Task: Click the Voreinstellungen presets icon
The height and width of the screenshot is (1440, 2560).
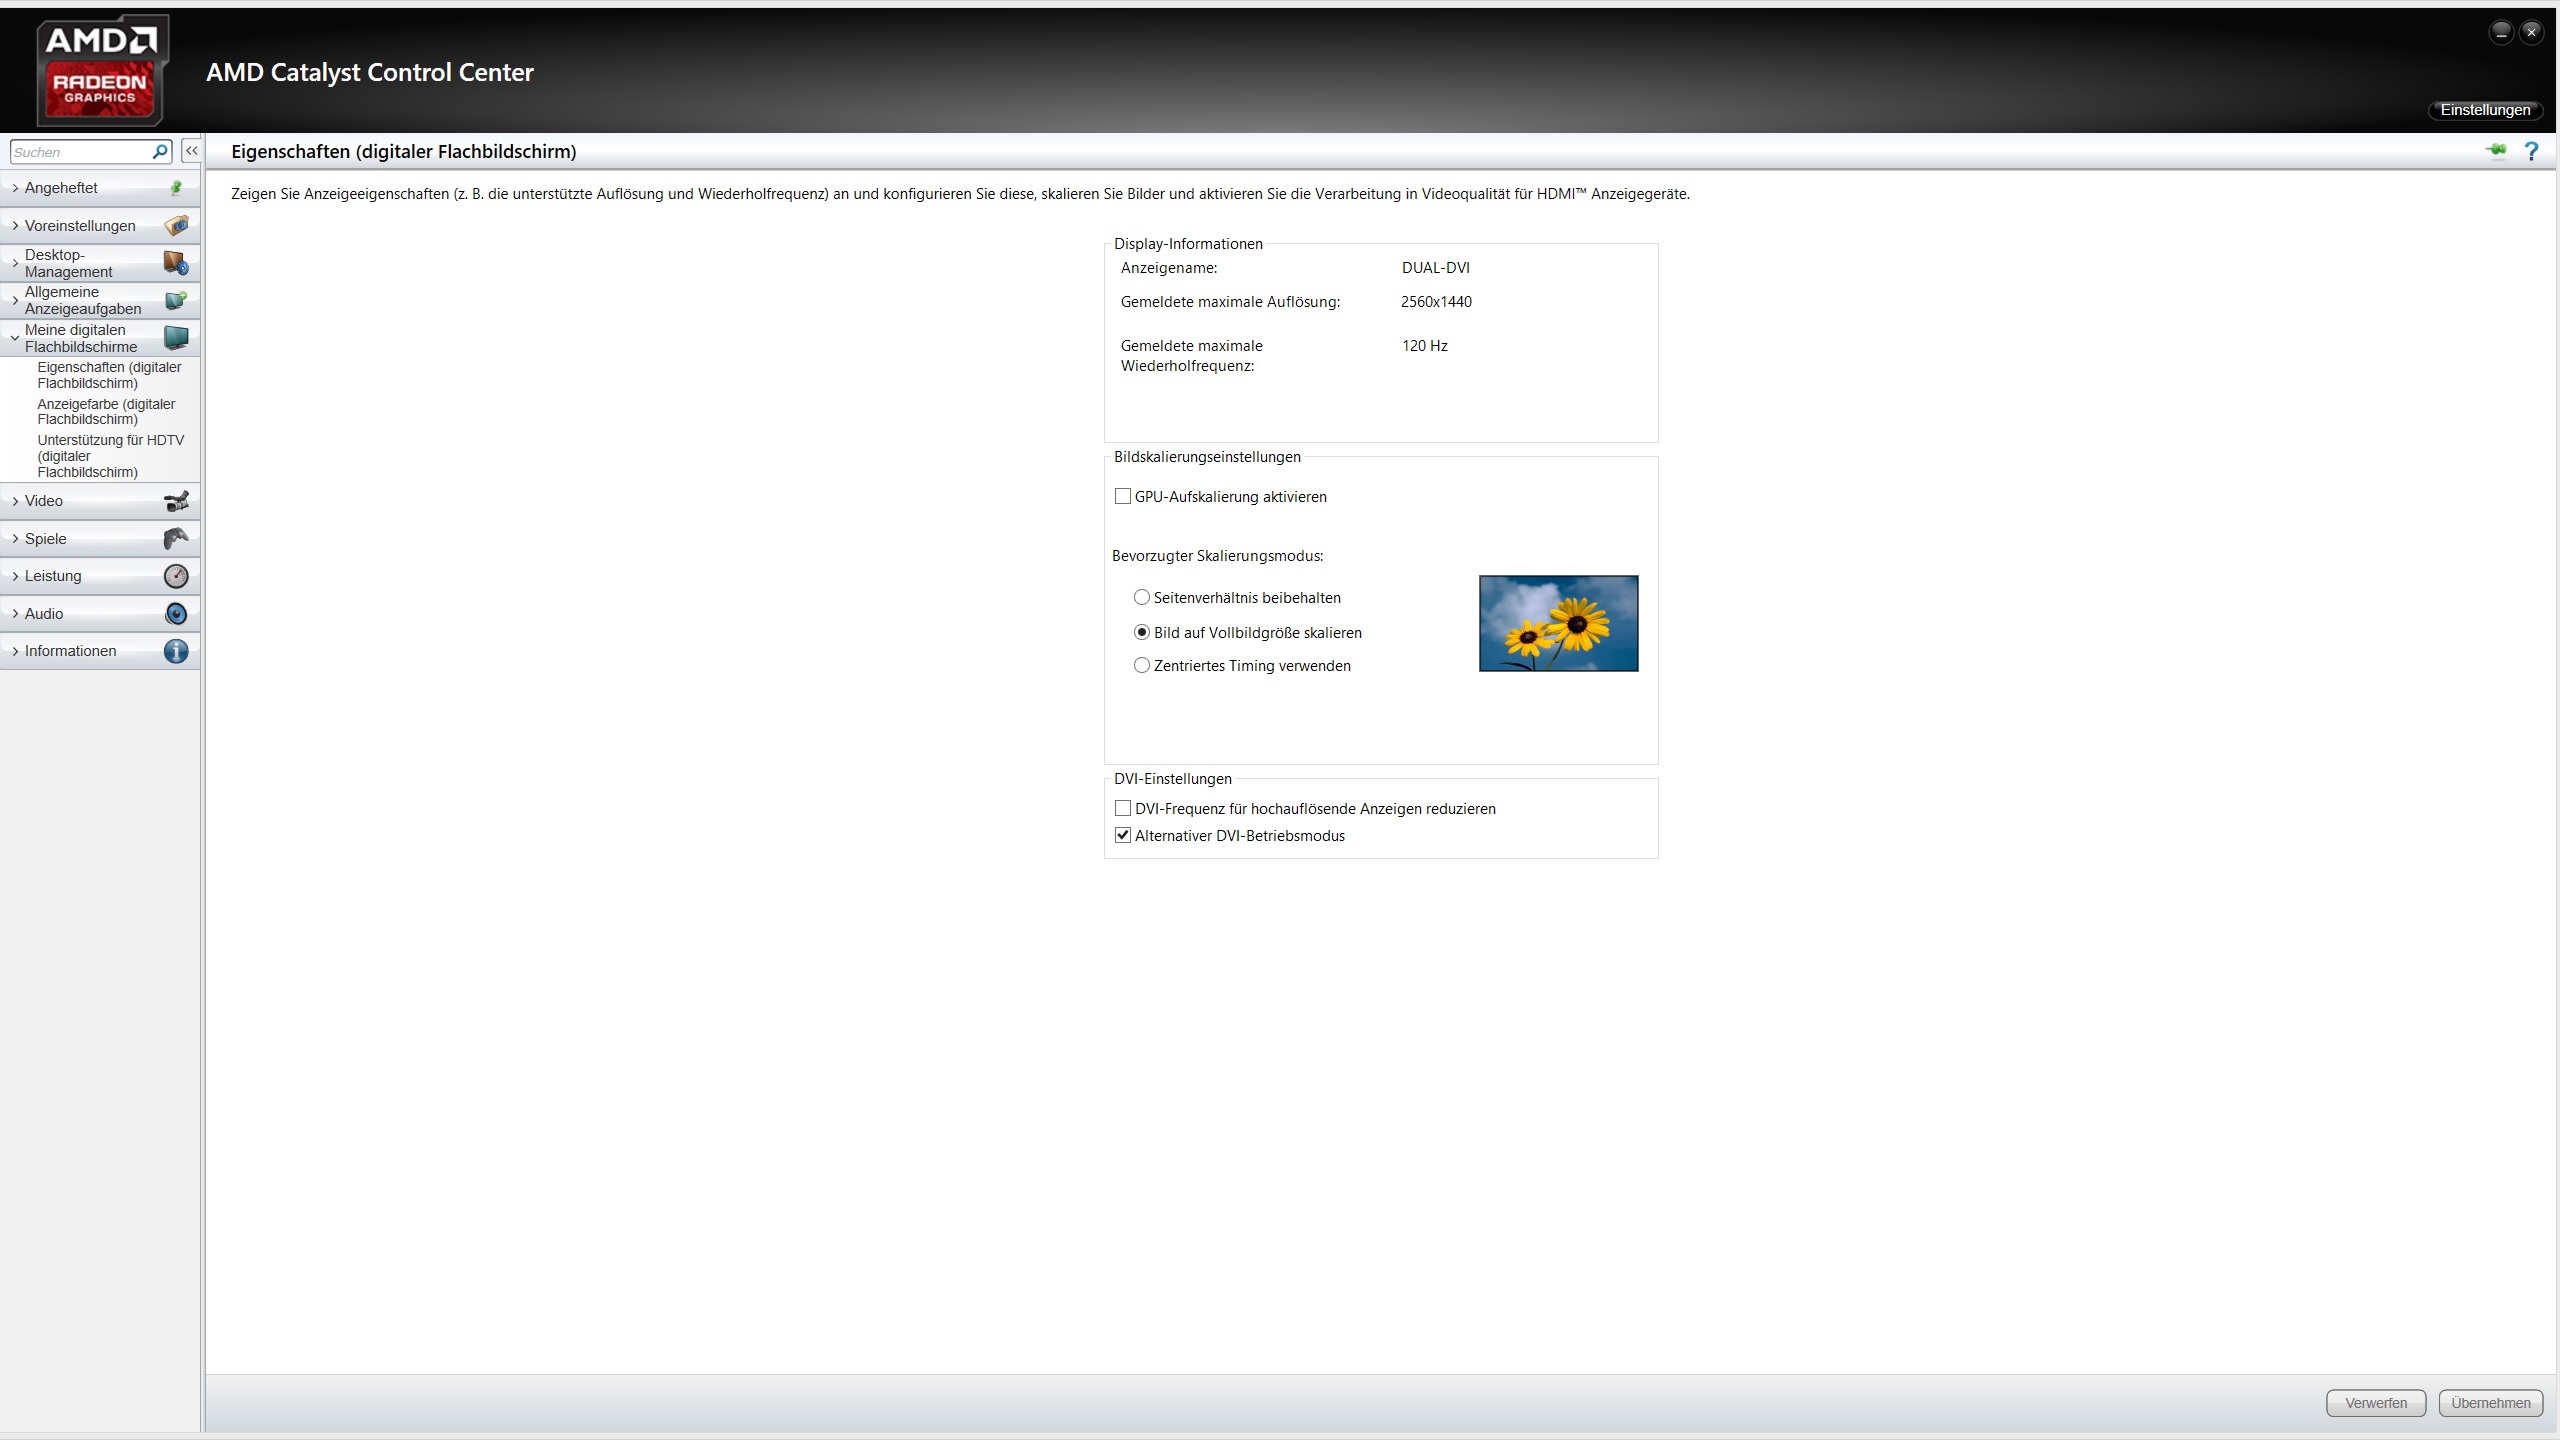Action: (x=176, y=226)
